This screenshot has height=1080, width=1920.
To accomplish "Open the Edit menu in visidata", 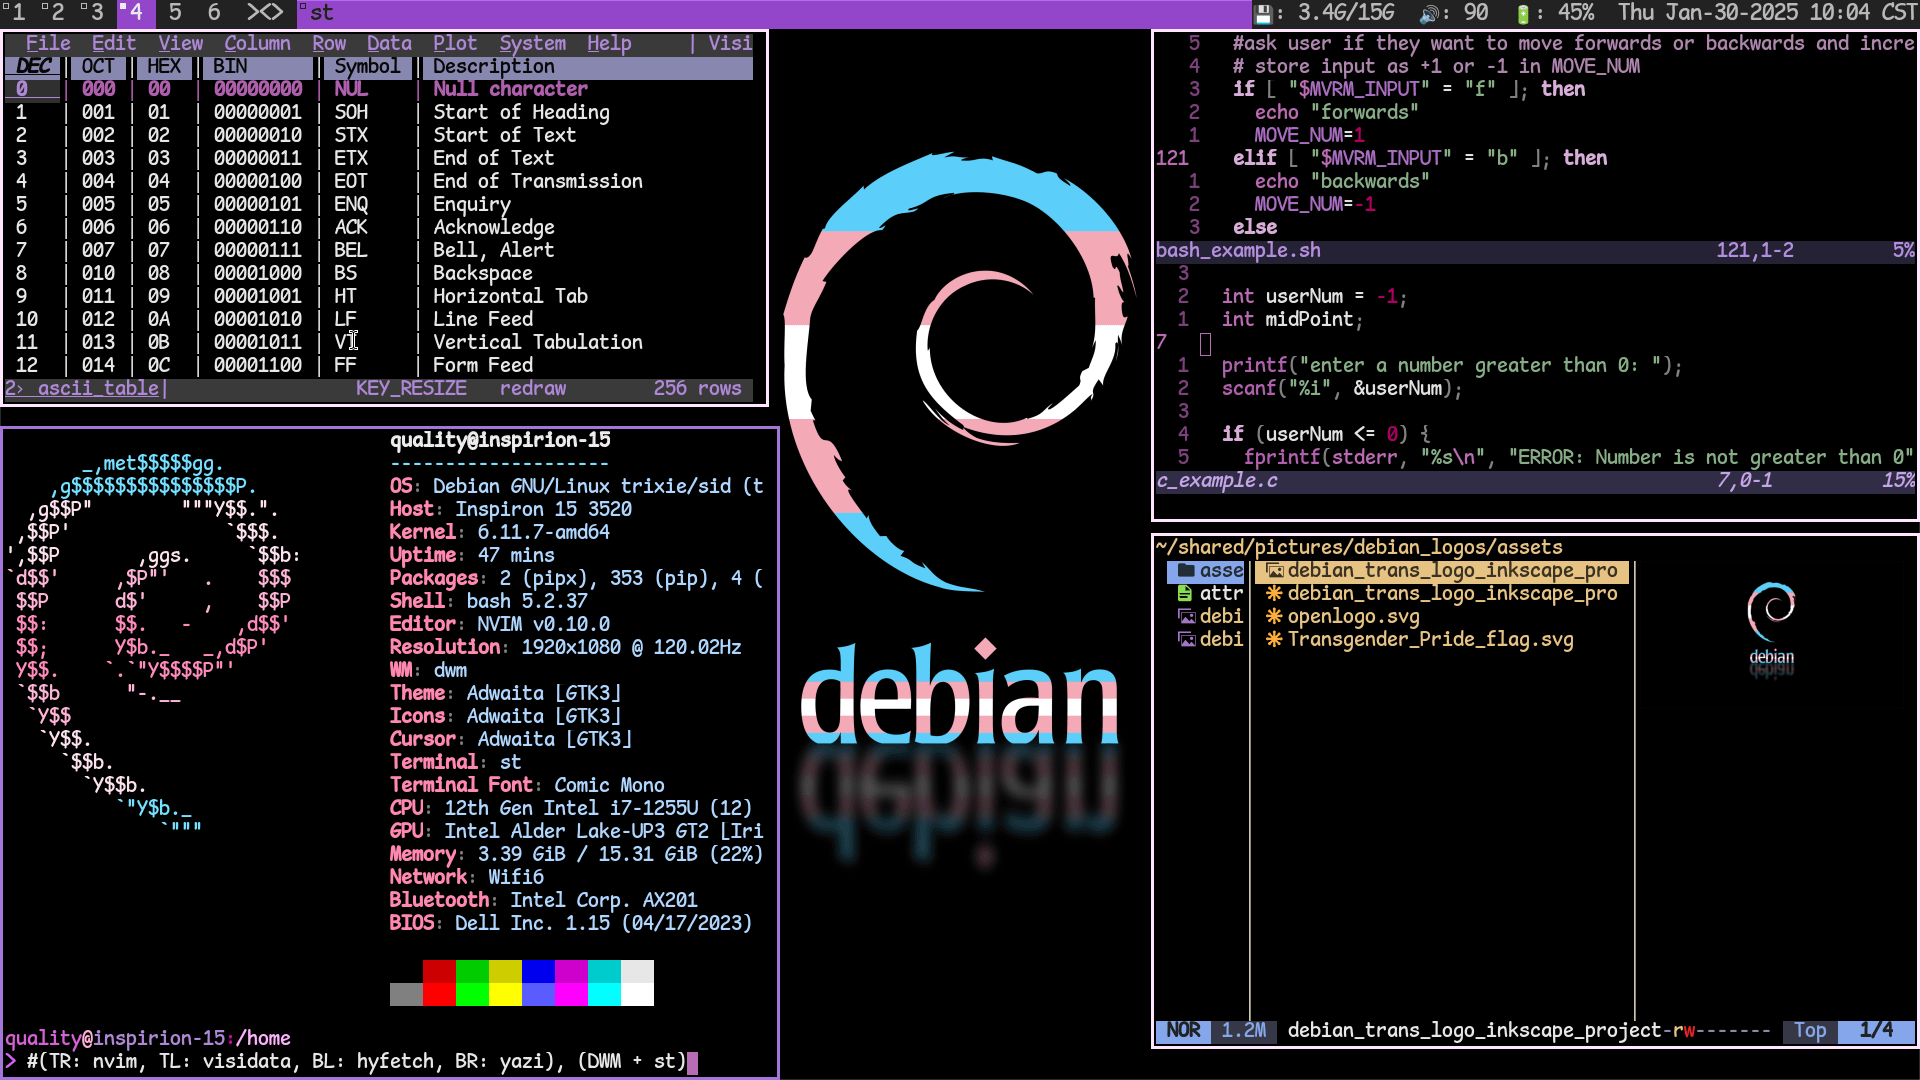I will coord(114,43).
